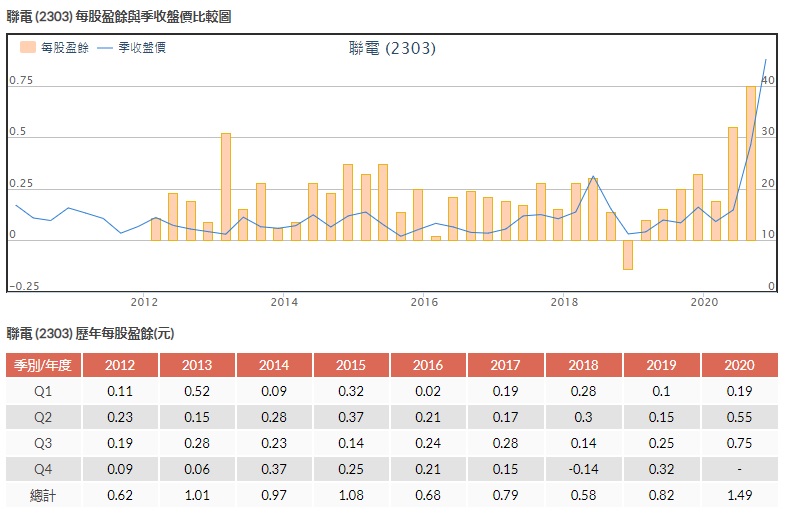Click the 2012 total 0.62
The image size is (787, 519).
click(x=120, y=495)
